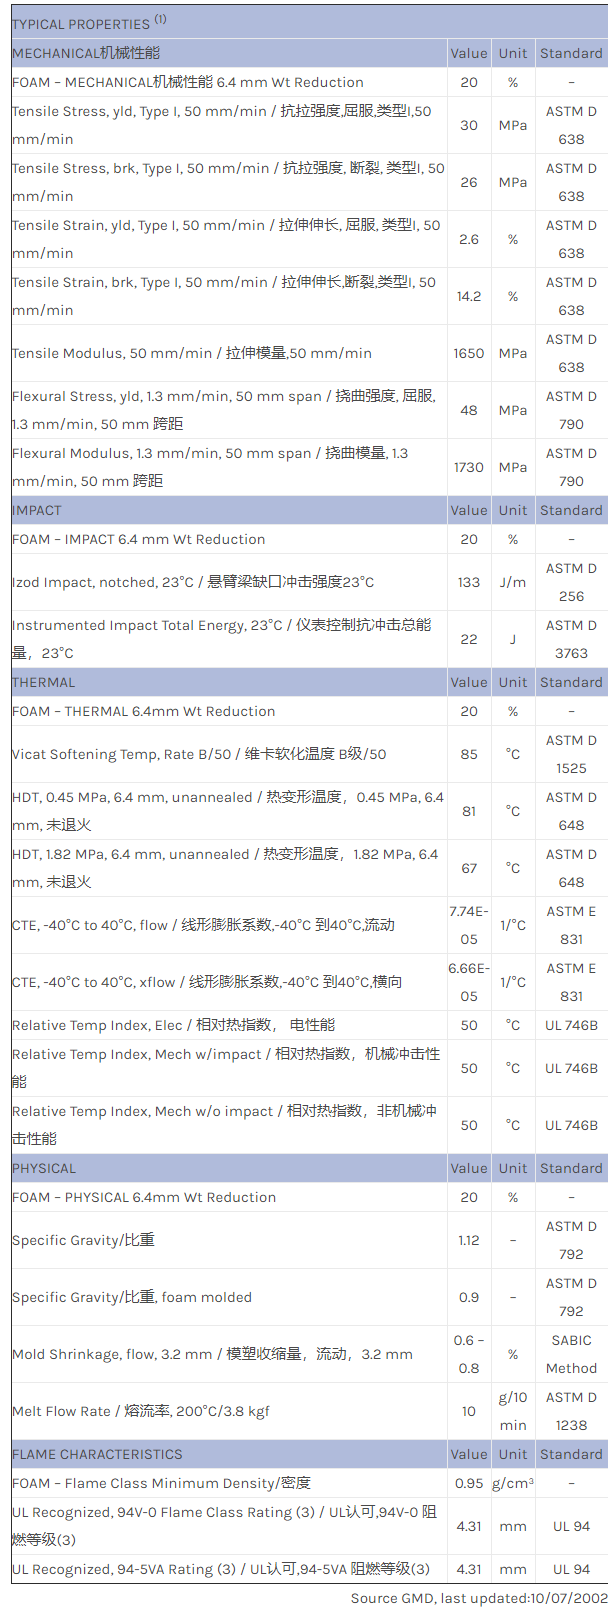The image size is (608, 1610).
Task: Select the THERMAL section header
Action: coord(43,682)
